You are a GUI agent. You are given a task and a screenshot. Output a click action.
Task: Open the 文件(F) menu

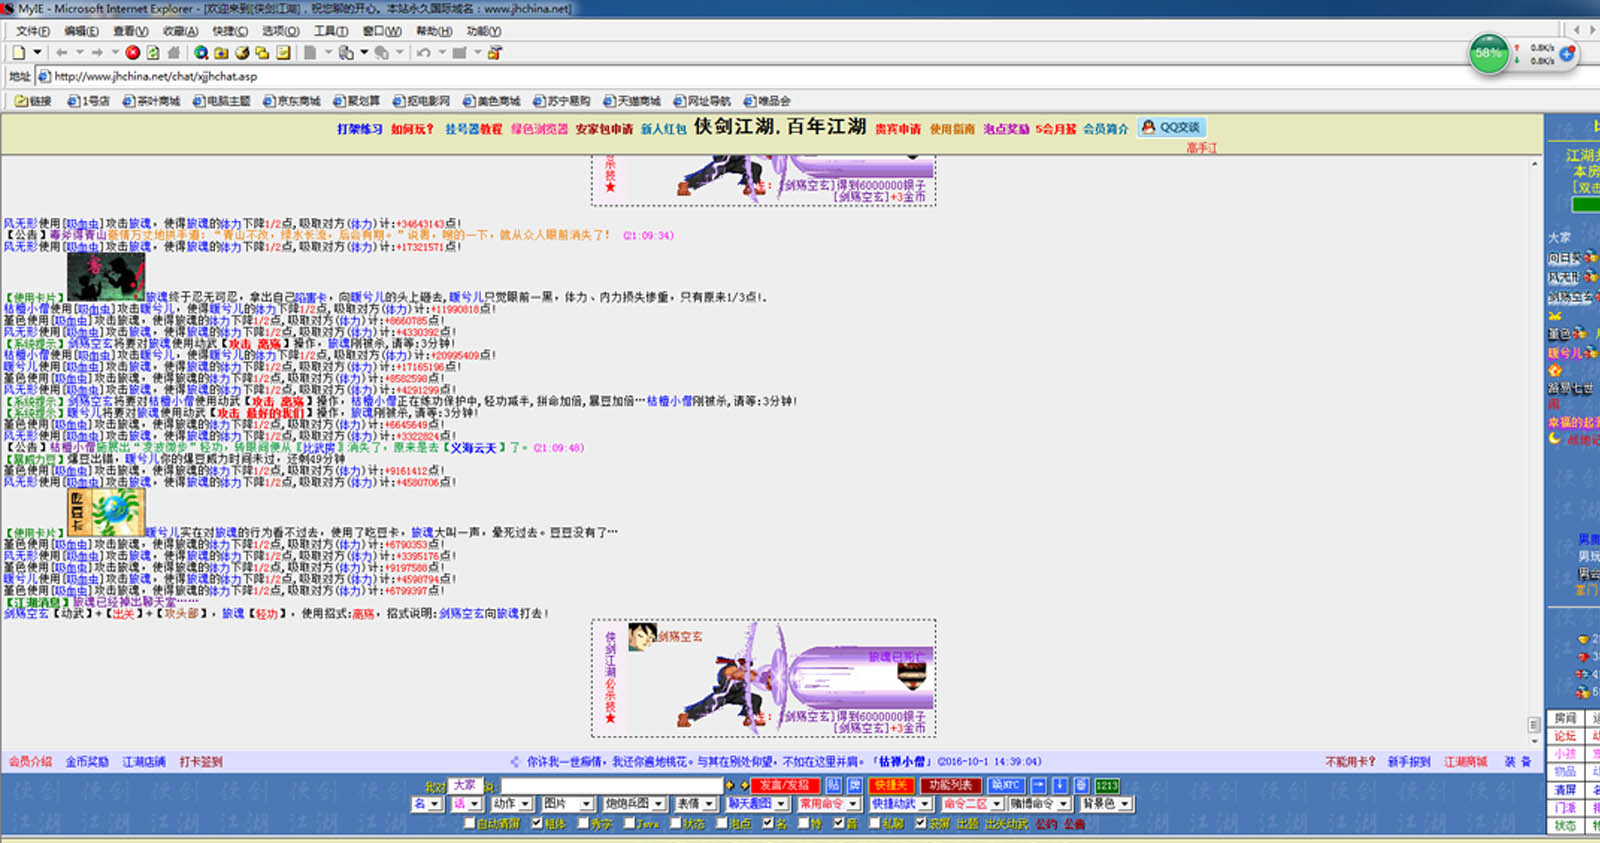(x=32, y=31)
